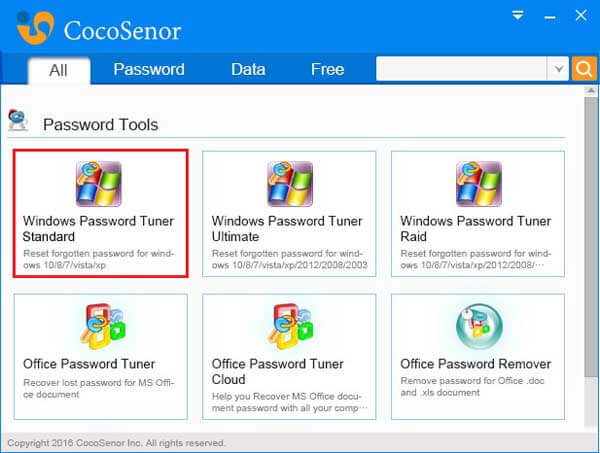Switch to the Password tab
The height and width of the screenshot is (453, 600).
pyautogui.click(x=149, y=69)
